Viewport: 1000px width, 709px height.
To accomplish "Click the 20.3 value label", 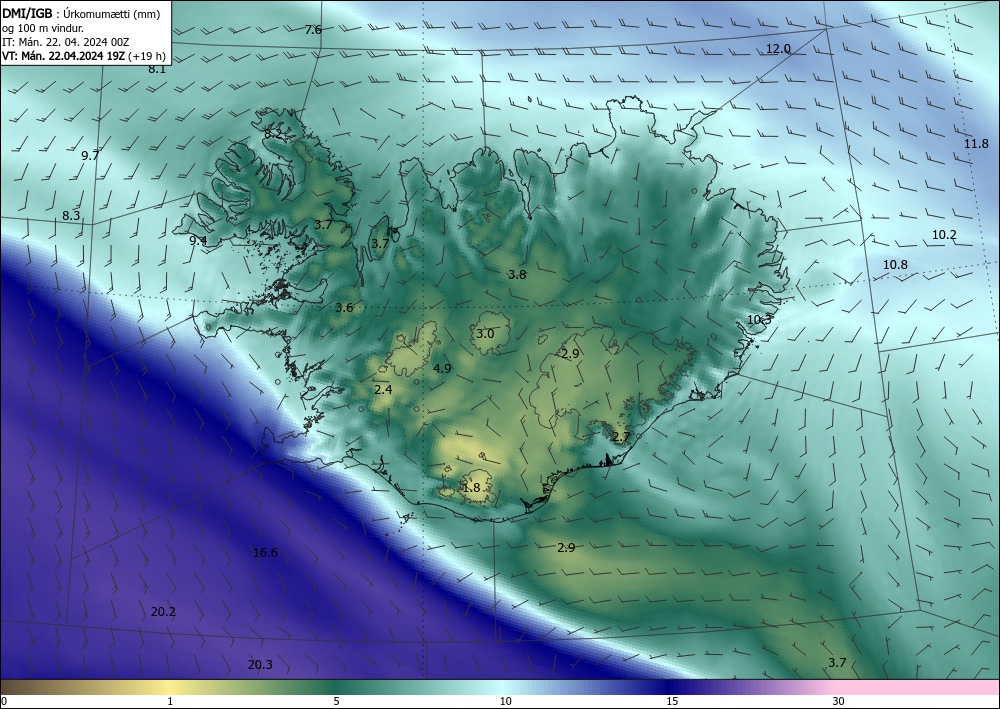I will (x=260, y=665).
